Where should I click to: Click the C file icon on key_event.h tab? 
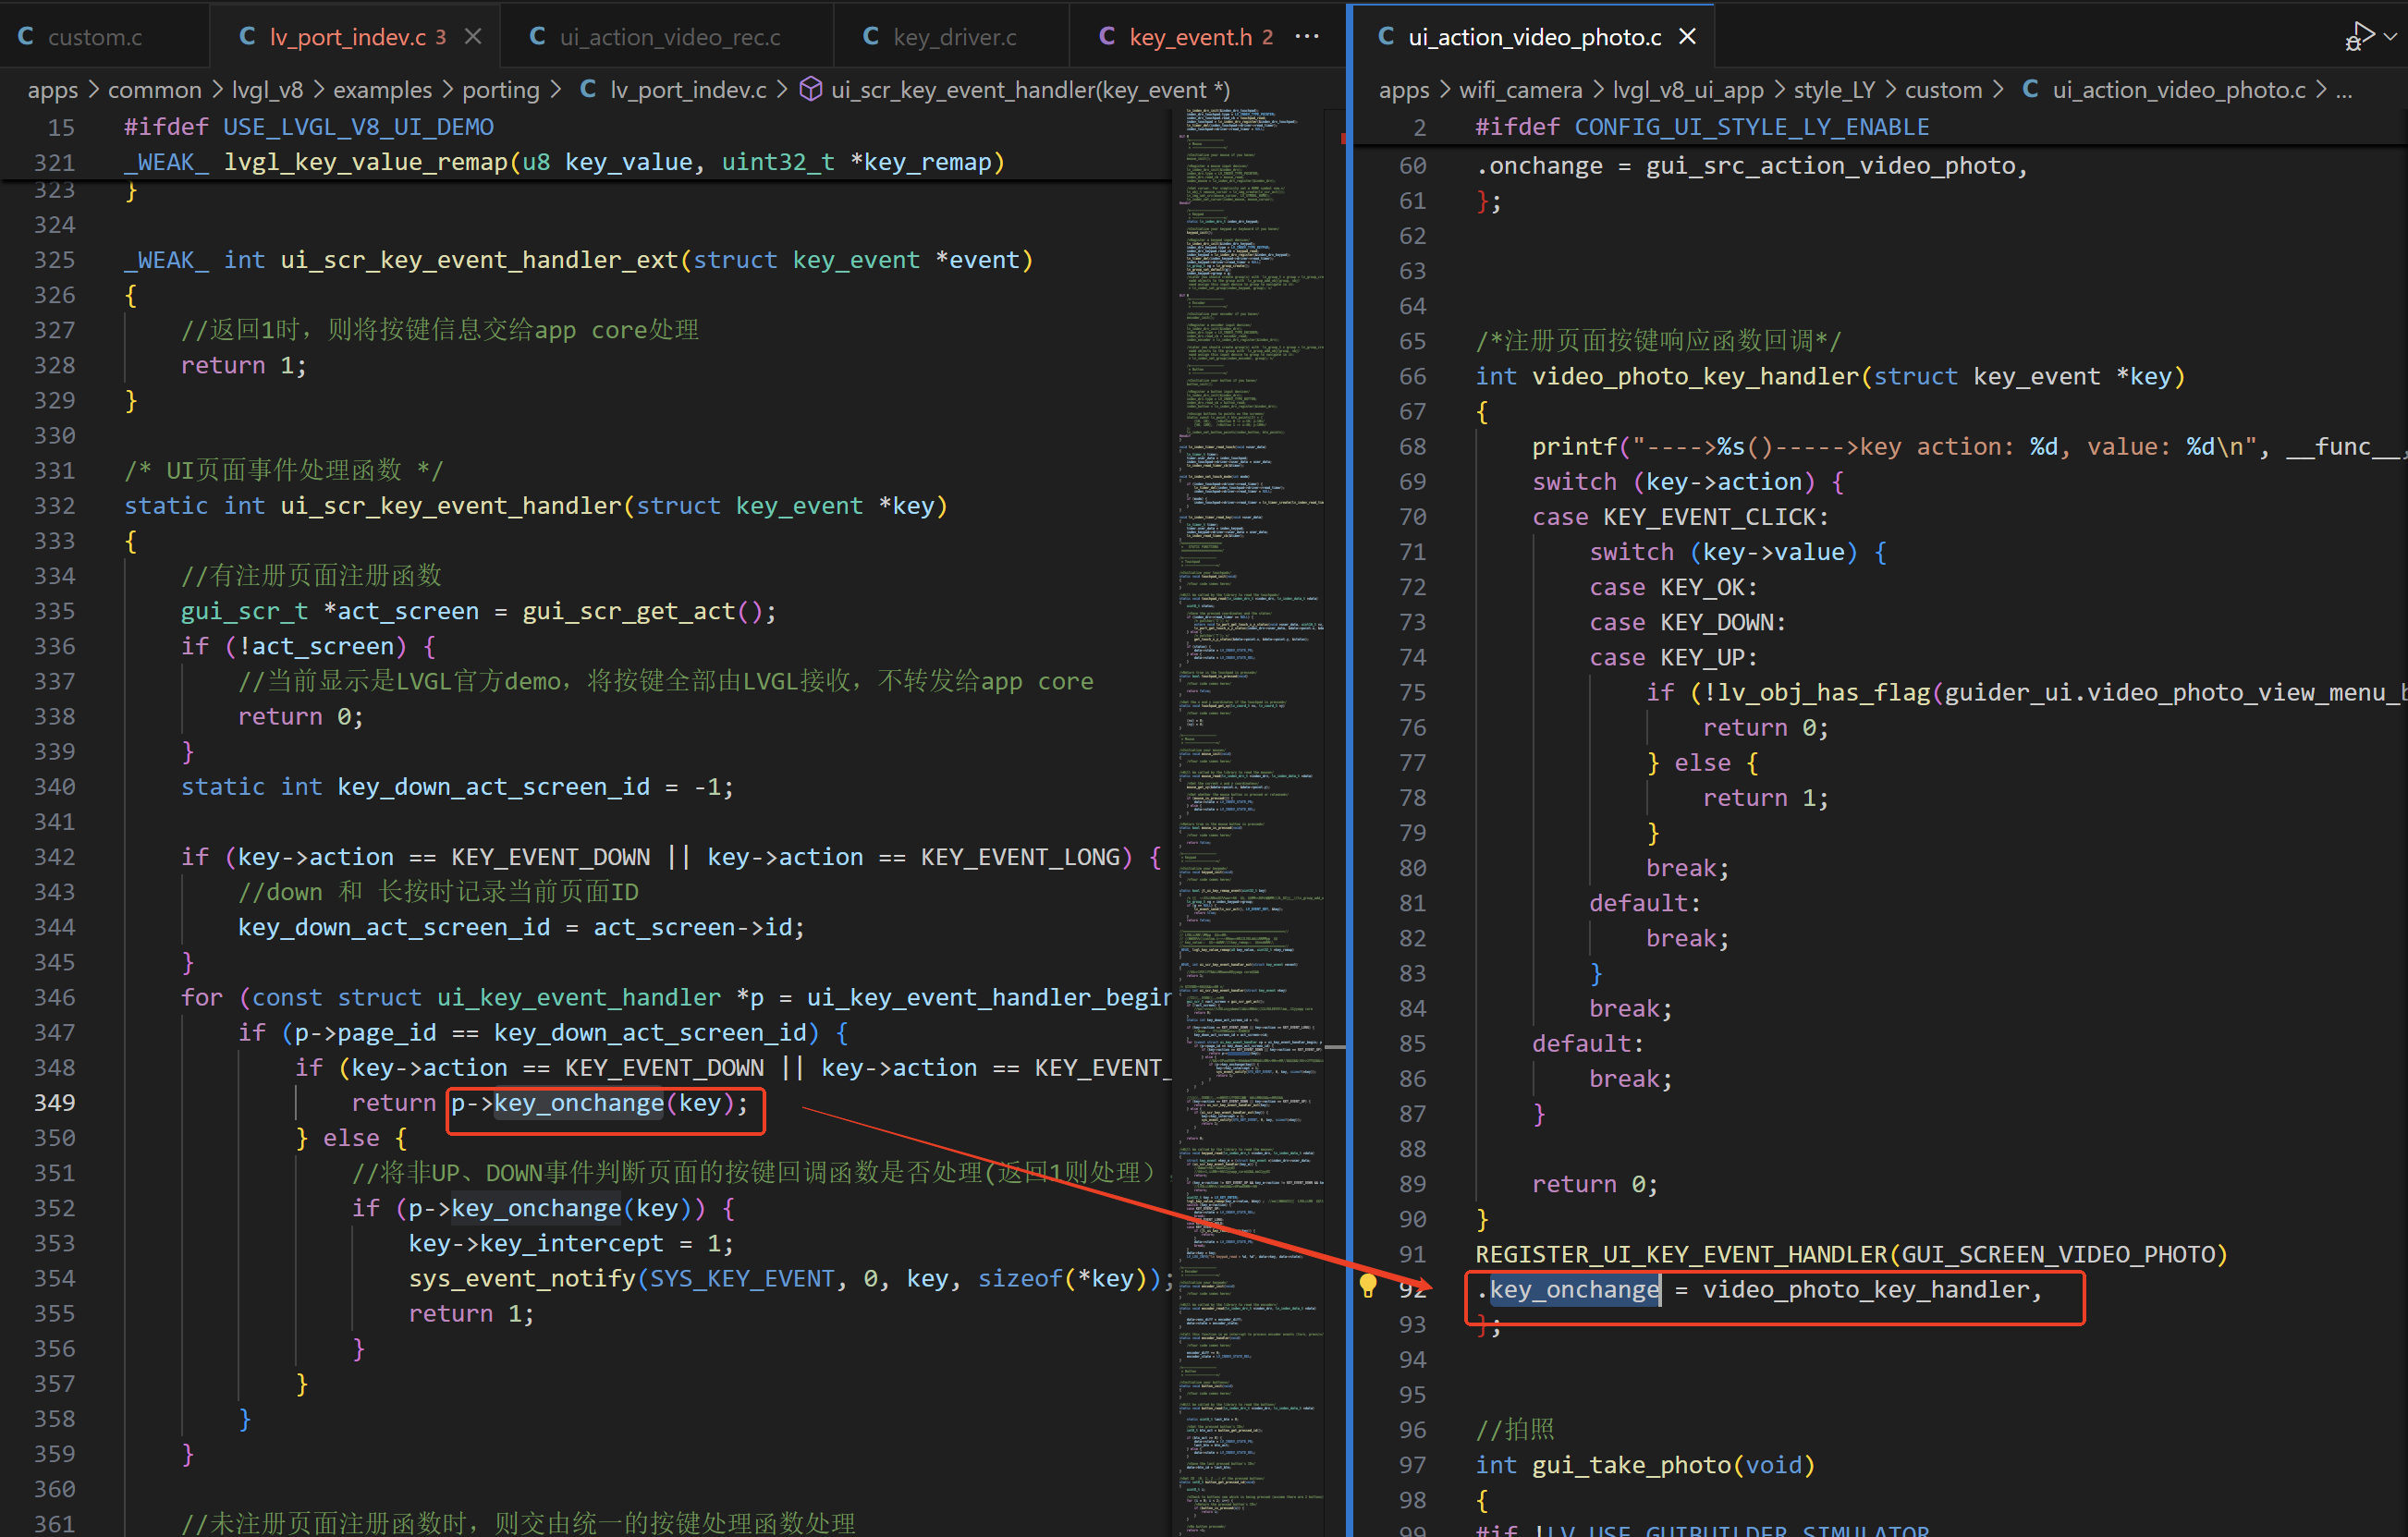1107,37
